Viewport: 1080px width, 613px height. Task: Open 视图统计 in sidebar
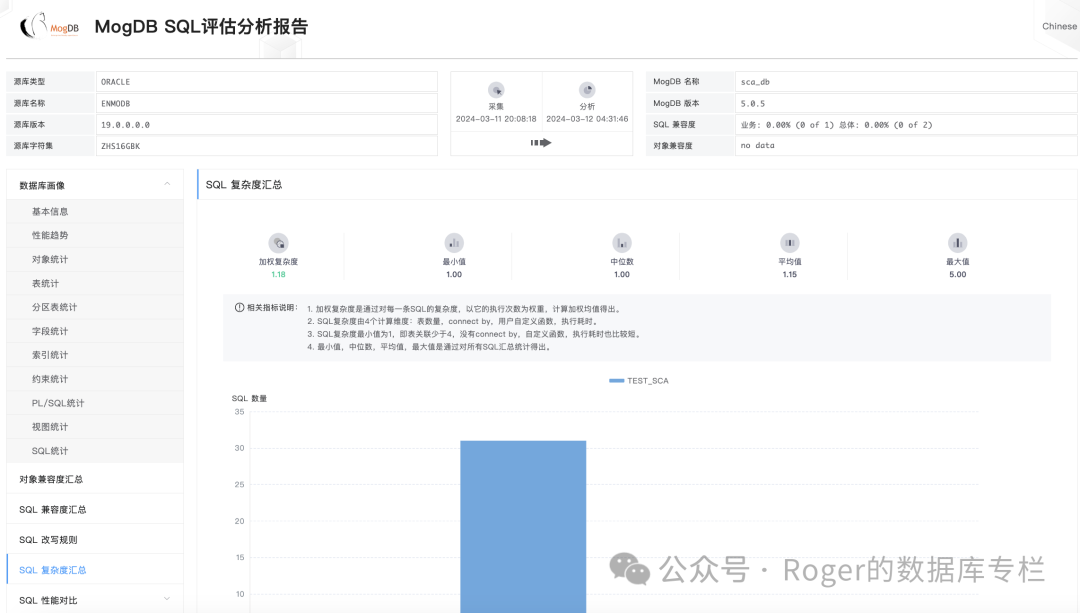point(95,427)
